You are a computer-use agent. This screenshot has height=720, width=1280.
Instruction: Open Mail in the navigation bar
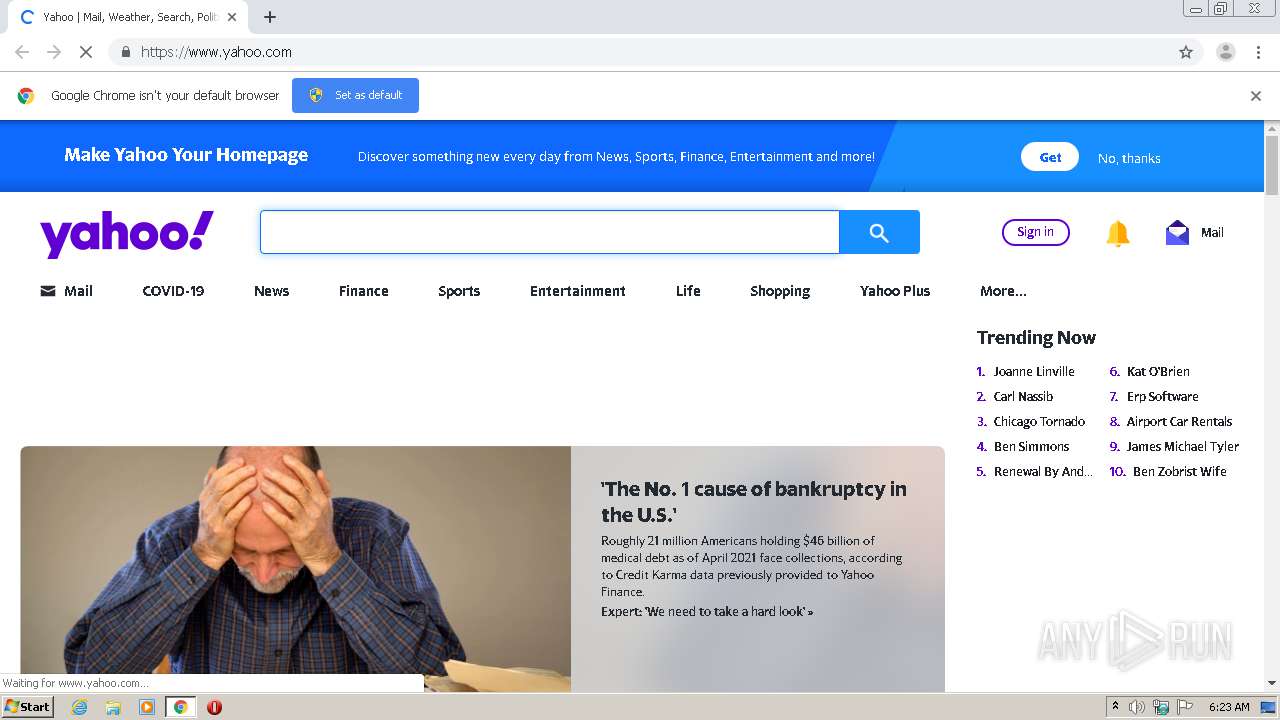point(67,291)
